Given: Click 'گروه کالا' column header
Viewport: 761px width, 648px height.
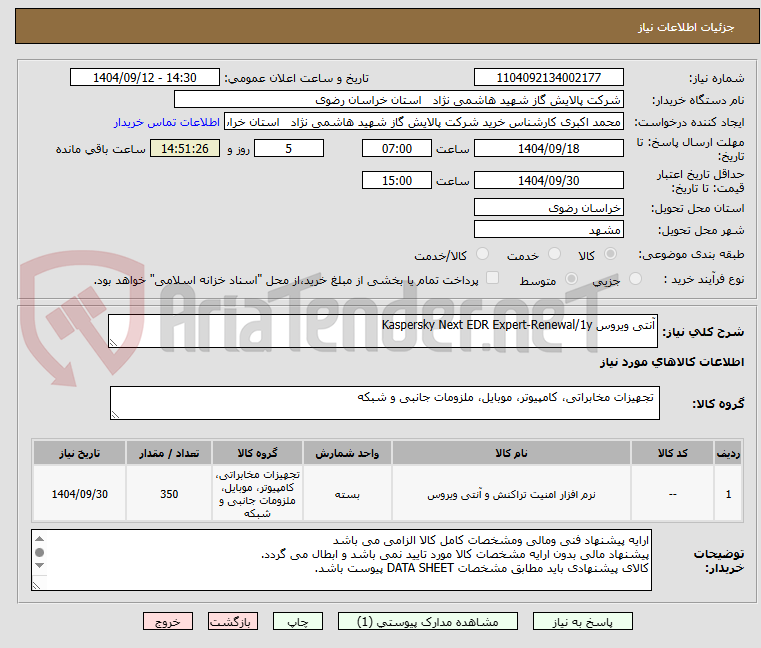Looking at the screenshot, I should coord(257,453).
